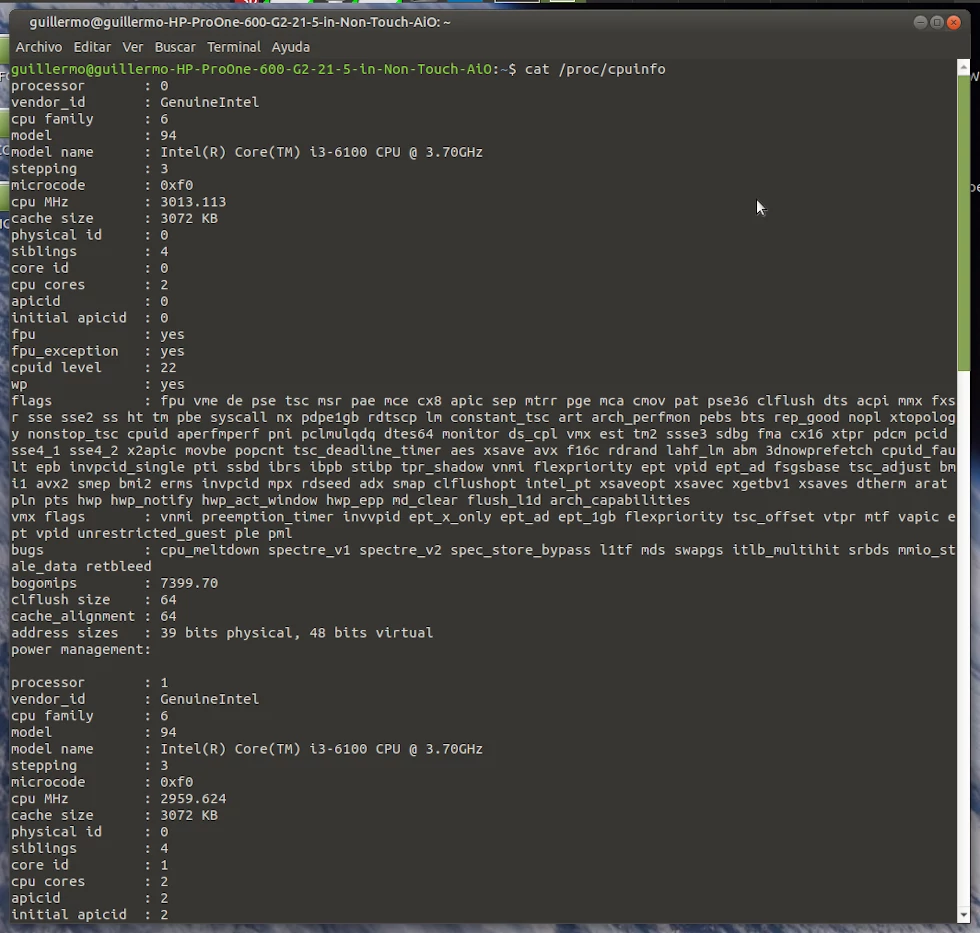Click the 'power management:' line

click(81, 649)
